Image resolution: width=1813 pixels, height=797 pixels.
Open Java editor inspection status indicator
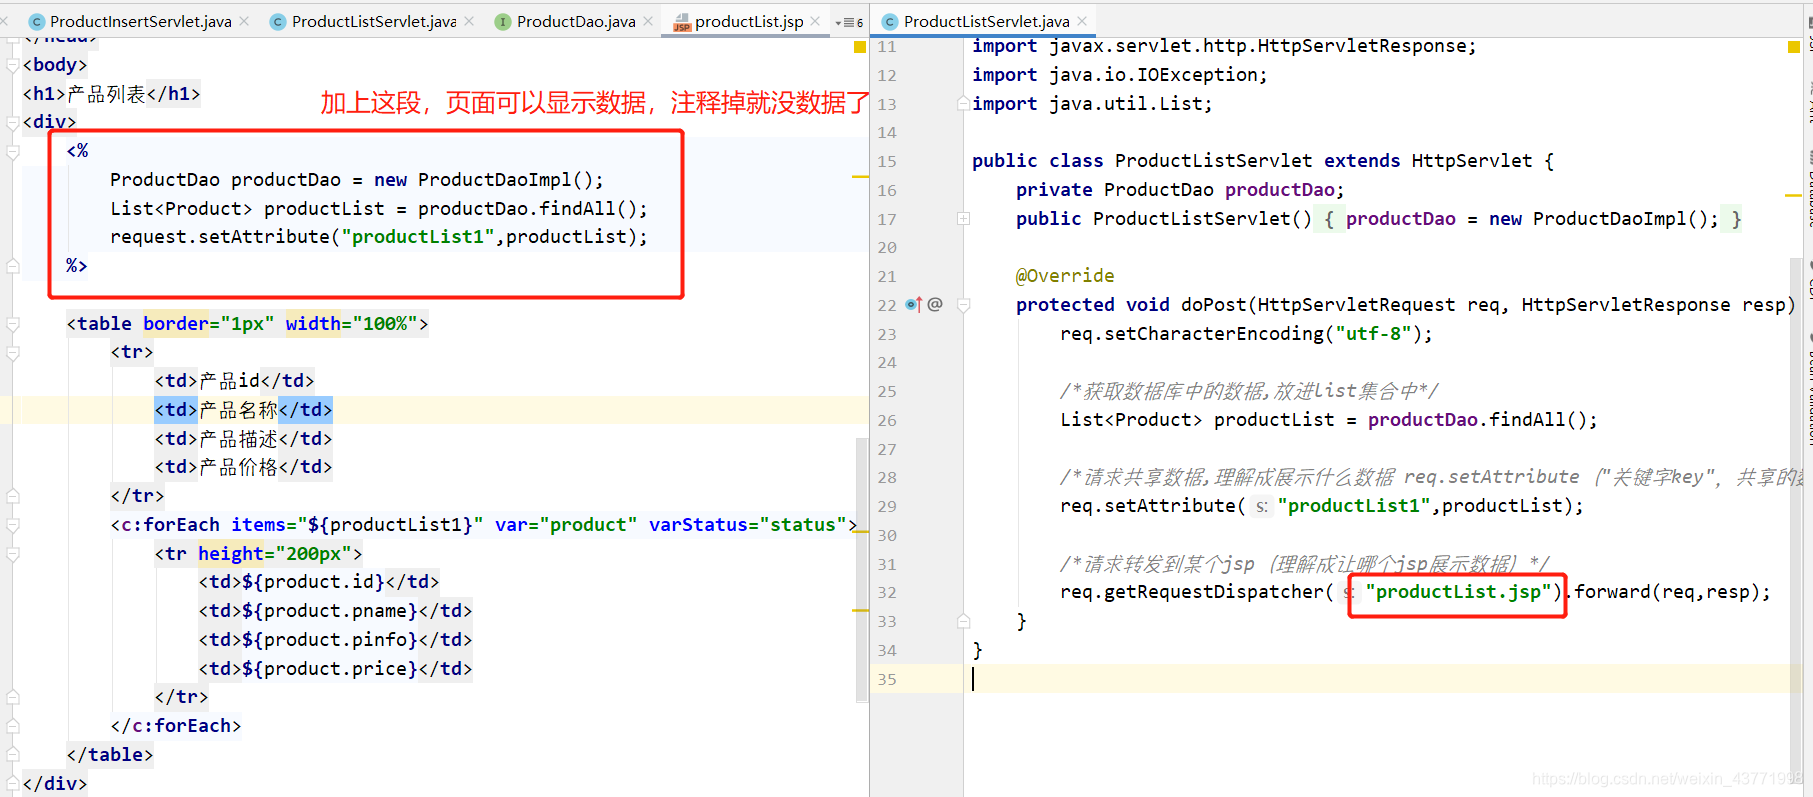click(1793, 47)
